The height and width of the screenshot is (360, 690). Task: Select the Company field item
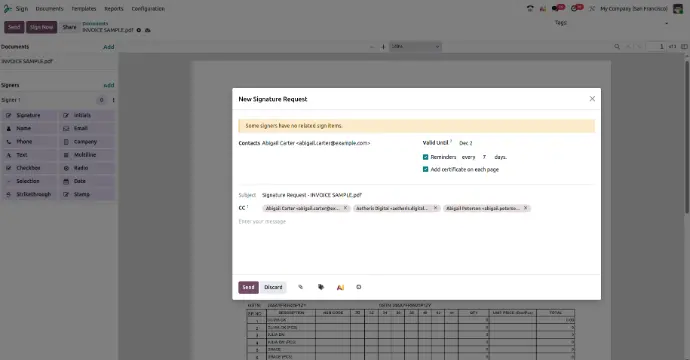coord(87,142)
